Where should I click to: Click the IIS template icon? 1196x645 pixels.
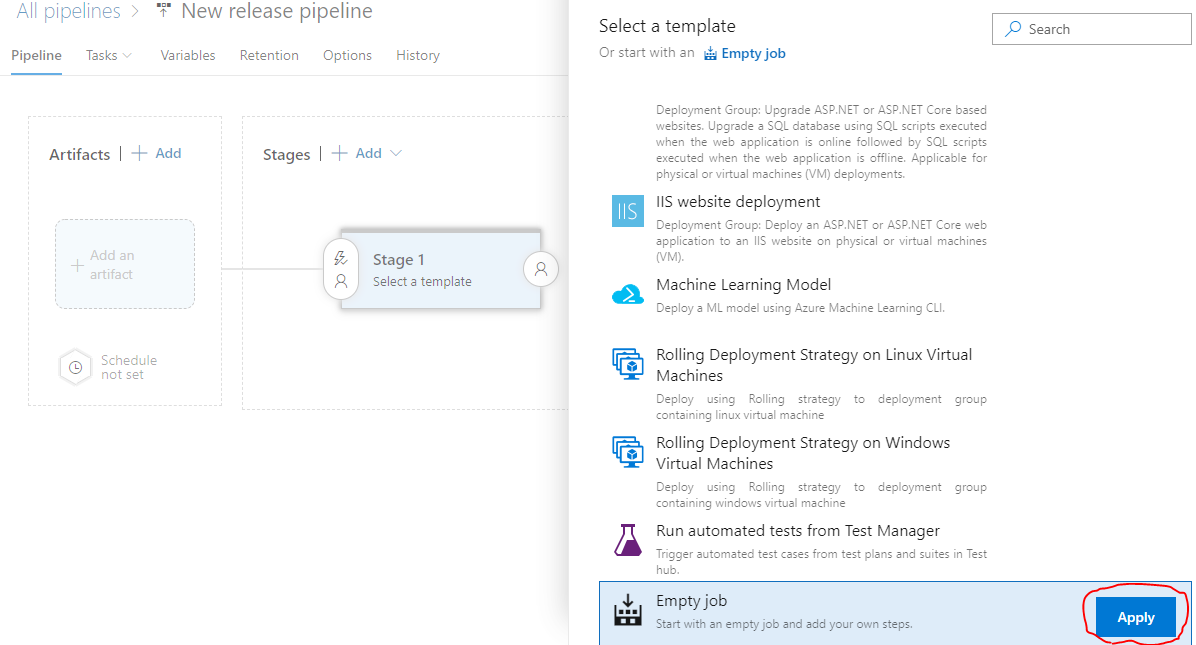pos(628,211)
